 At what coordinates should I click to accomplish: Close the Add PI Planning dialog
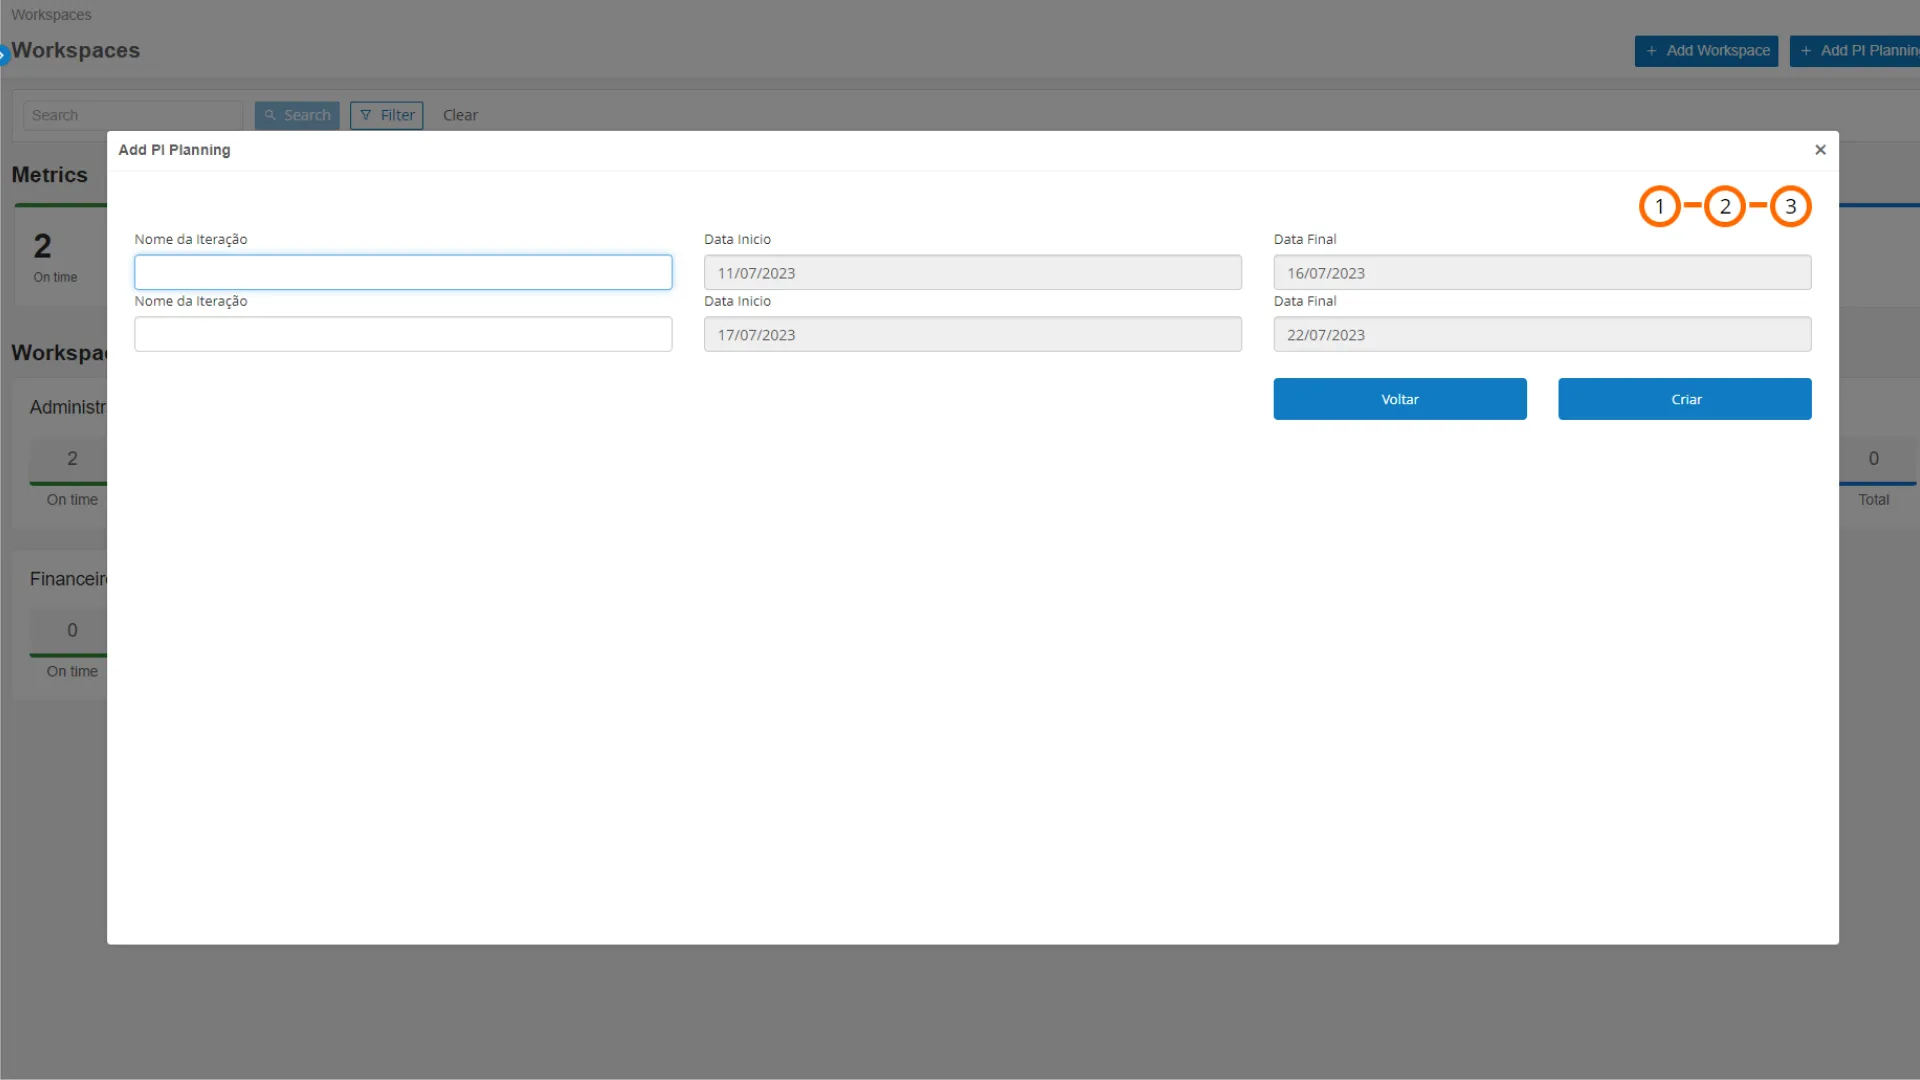click(x=1820, y=150)
